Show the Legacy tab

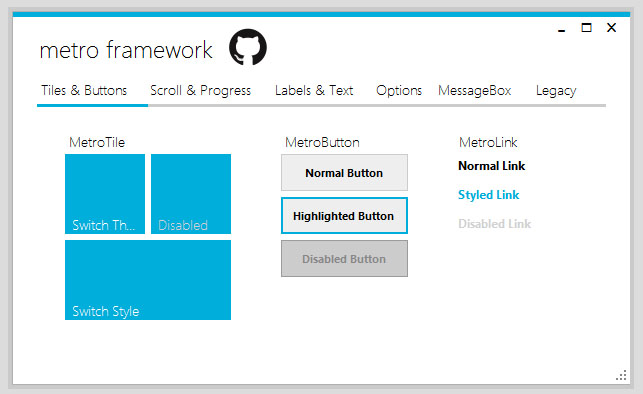point(556,90)
